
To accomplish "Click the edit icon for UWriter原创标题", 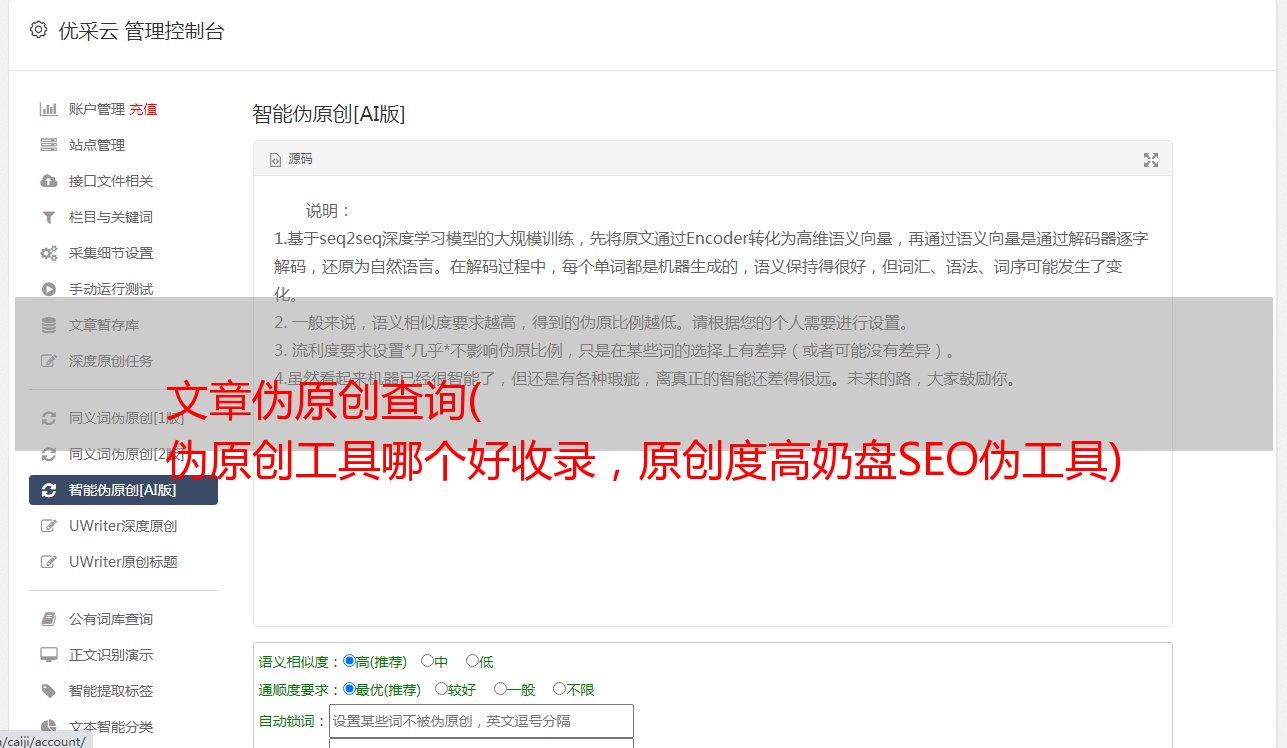I will coord(48,562).
